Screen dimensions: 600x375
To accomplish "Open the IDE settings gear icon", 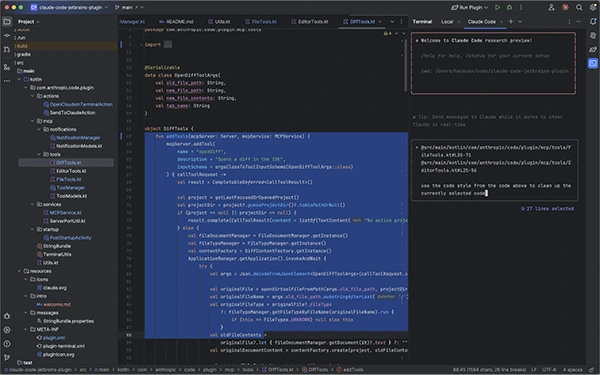I will click(593, 7).
